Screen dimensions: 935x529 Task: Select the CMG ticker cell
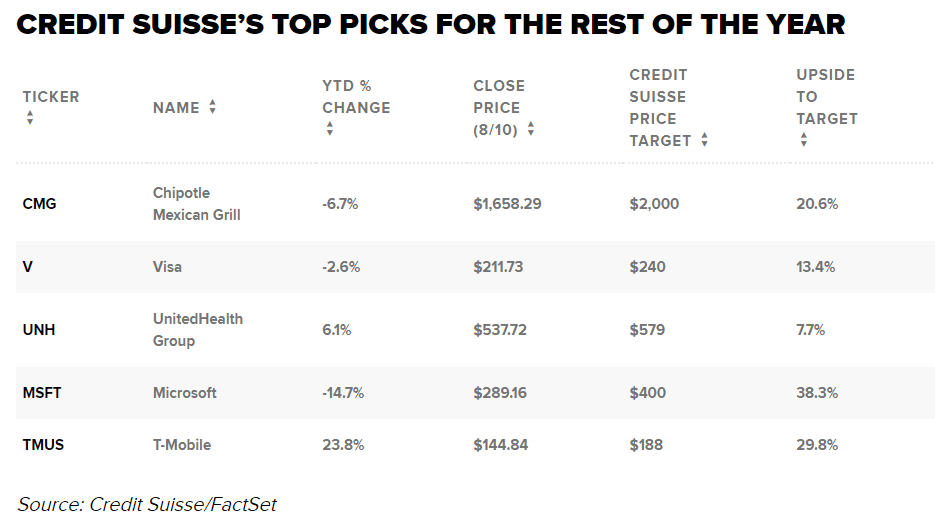coord(39,203)
